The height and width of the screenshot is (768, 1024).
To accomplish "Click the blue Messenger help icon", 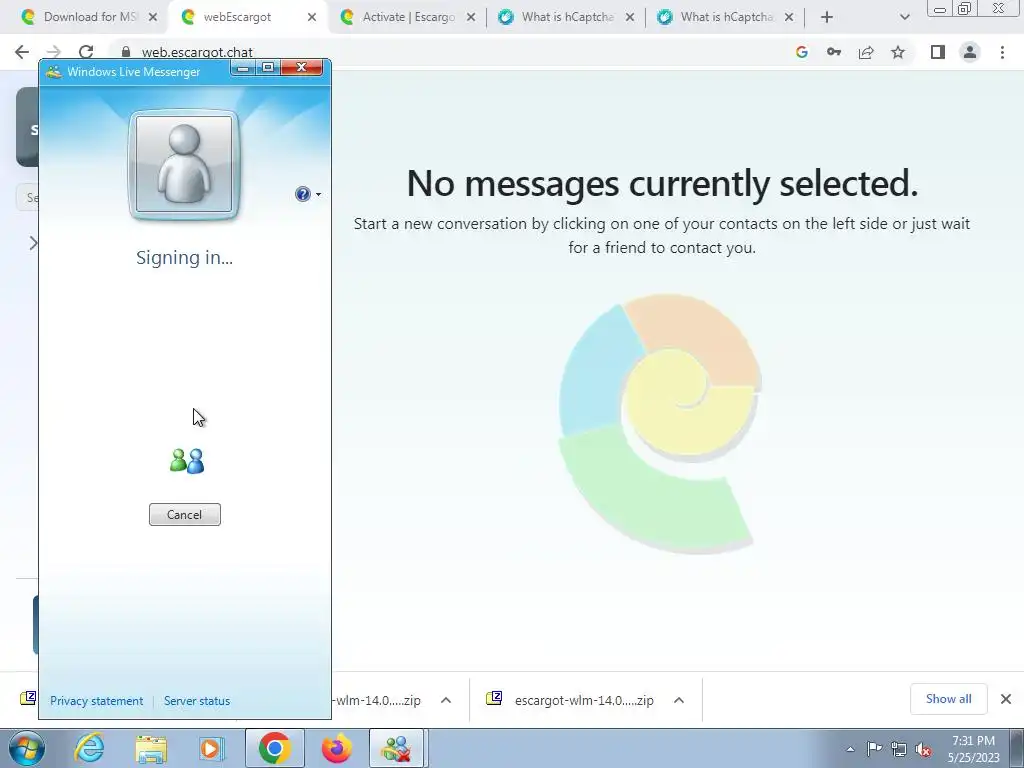I will [x=302, y=194].
